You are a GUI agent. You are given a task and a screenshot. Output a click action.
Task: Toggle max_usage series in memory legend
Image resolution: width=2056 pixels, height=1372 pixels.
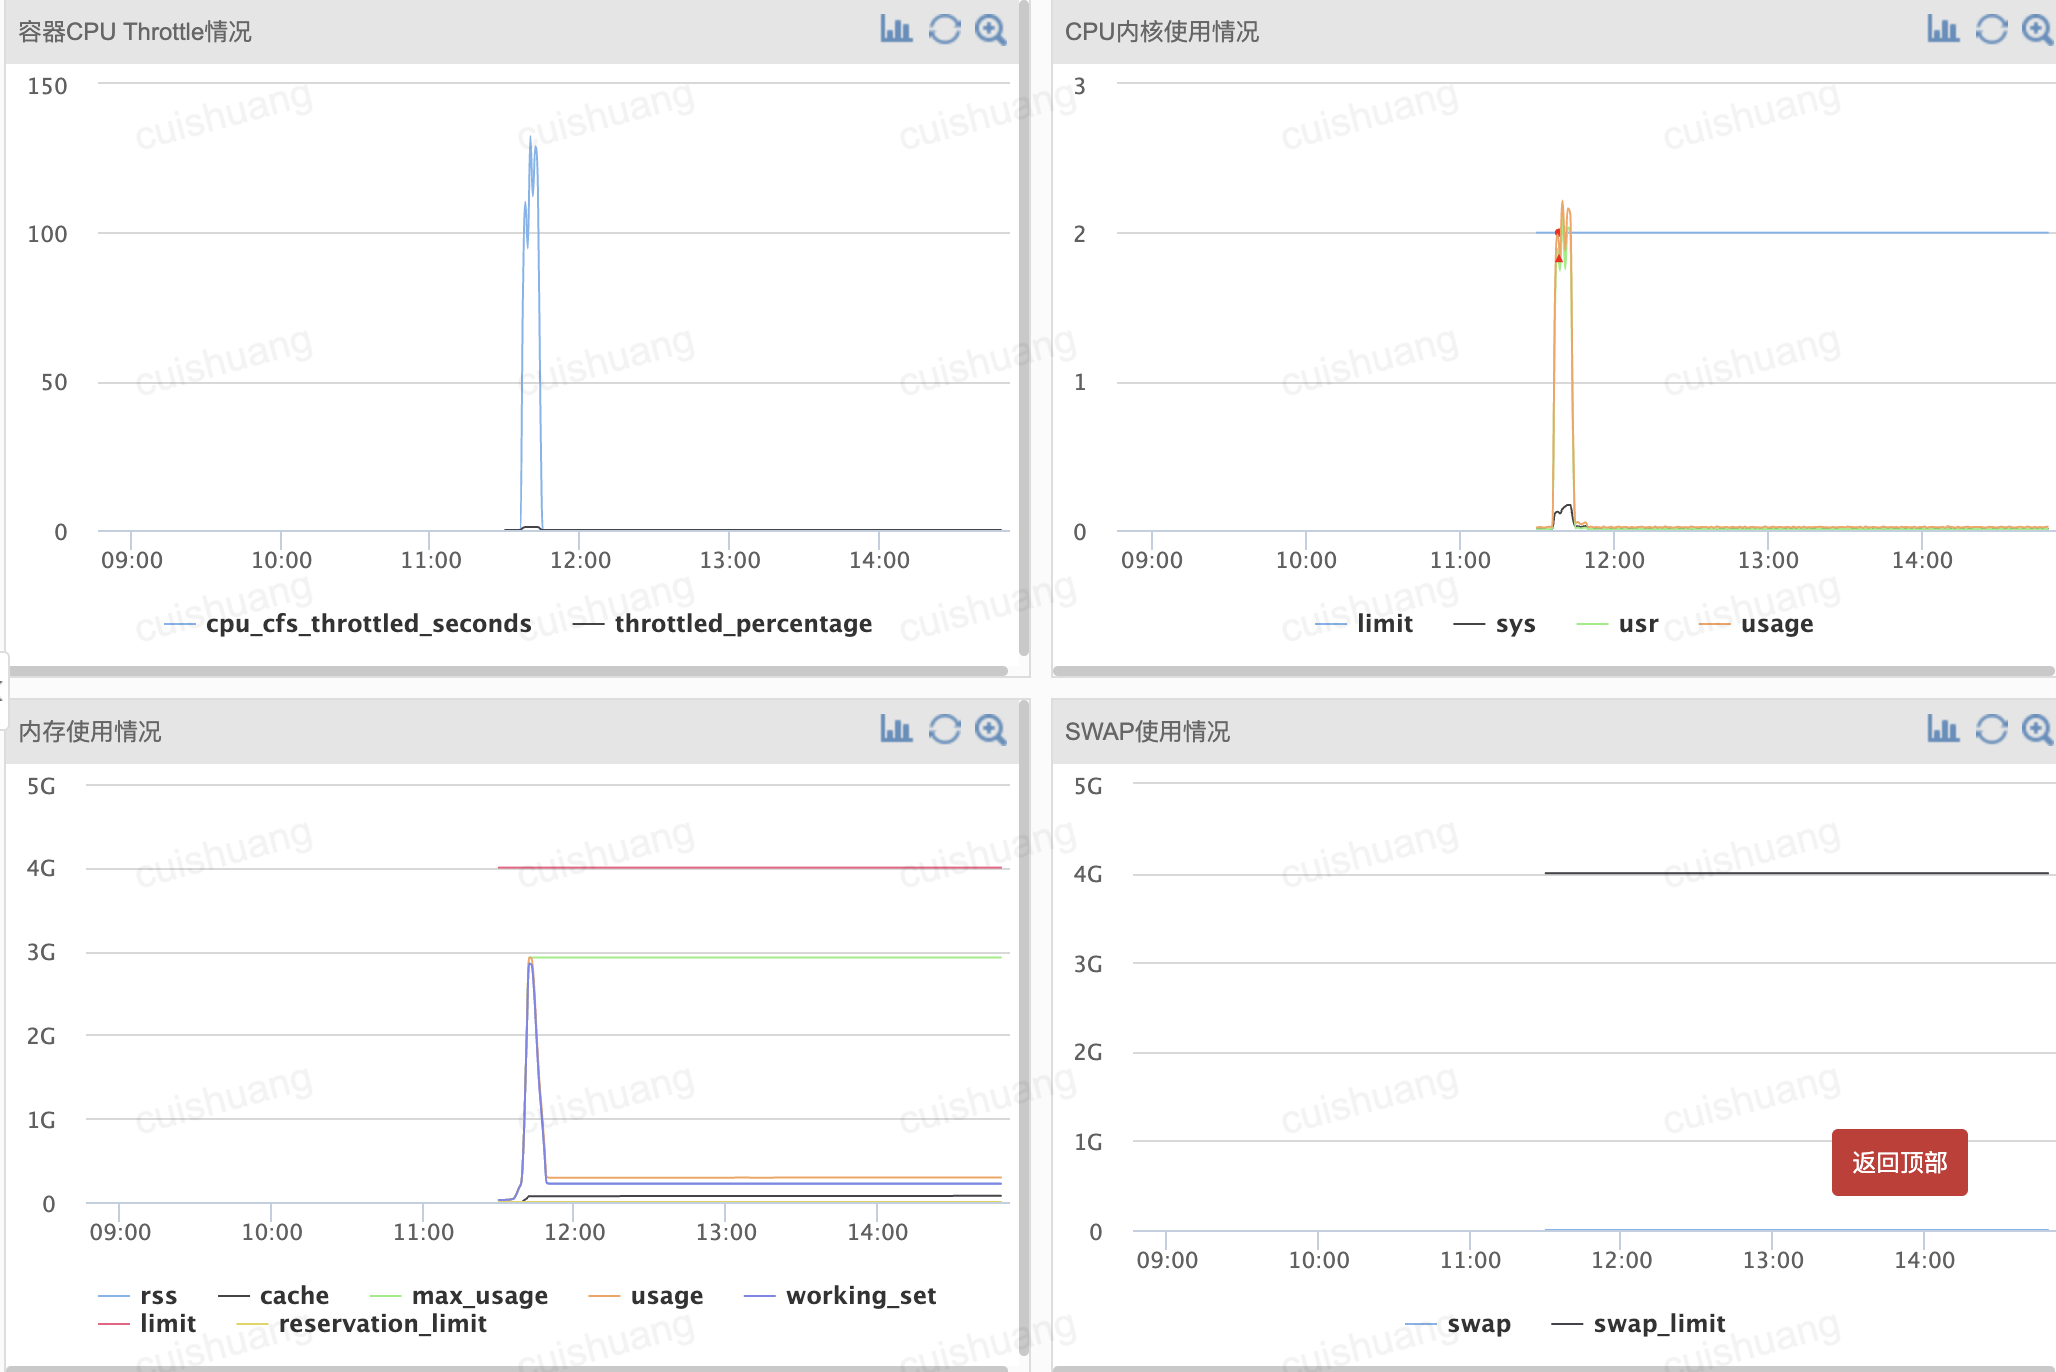pos(478,1296)
